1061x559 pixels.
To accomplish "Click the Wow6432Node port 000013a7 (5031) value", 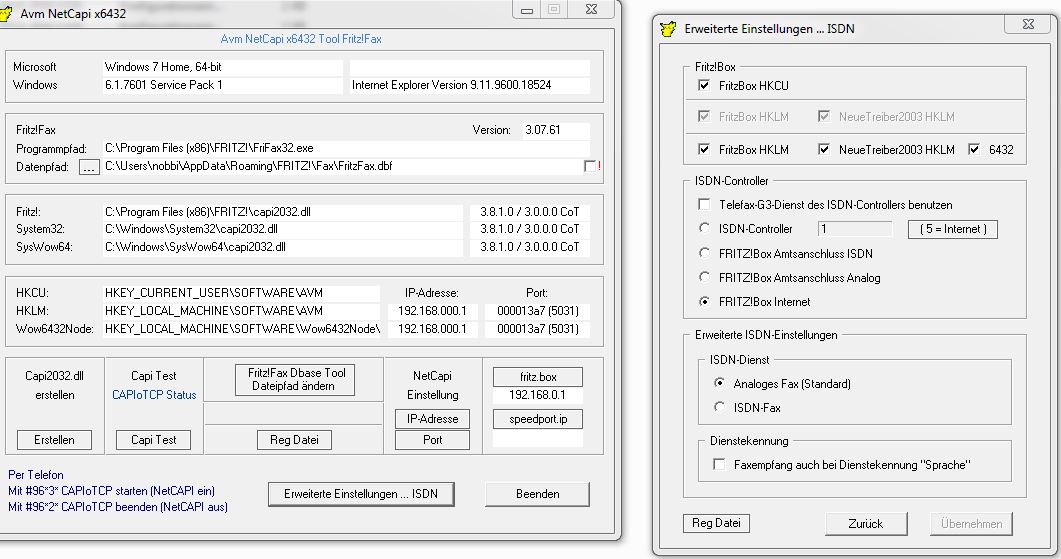I will click(537, 329).
